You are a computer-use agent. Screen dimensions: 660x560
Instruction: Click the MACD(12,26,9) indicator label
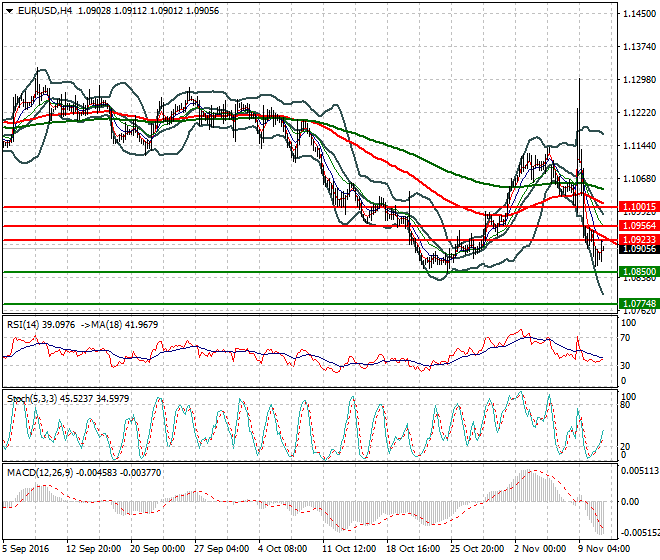[x=40, y=472]
